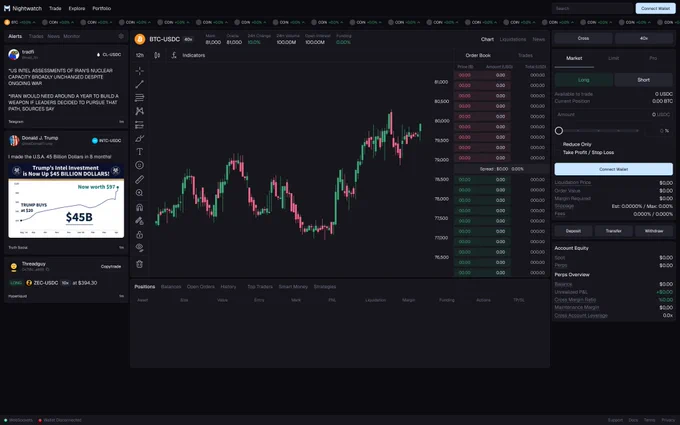Open the emoji icons tool
680x425 pixels.
coord(139,165)
